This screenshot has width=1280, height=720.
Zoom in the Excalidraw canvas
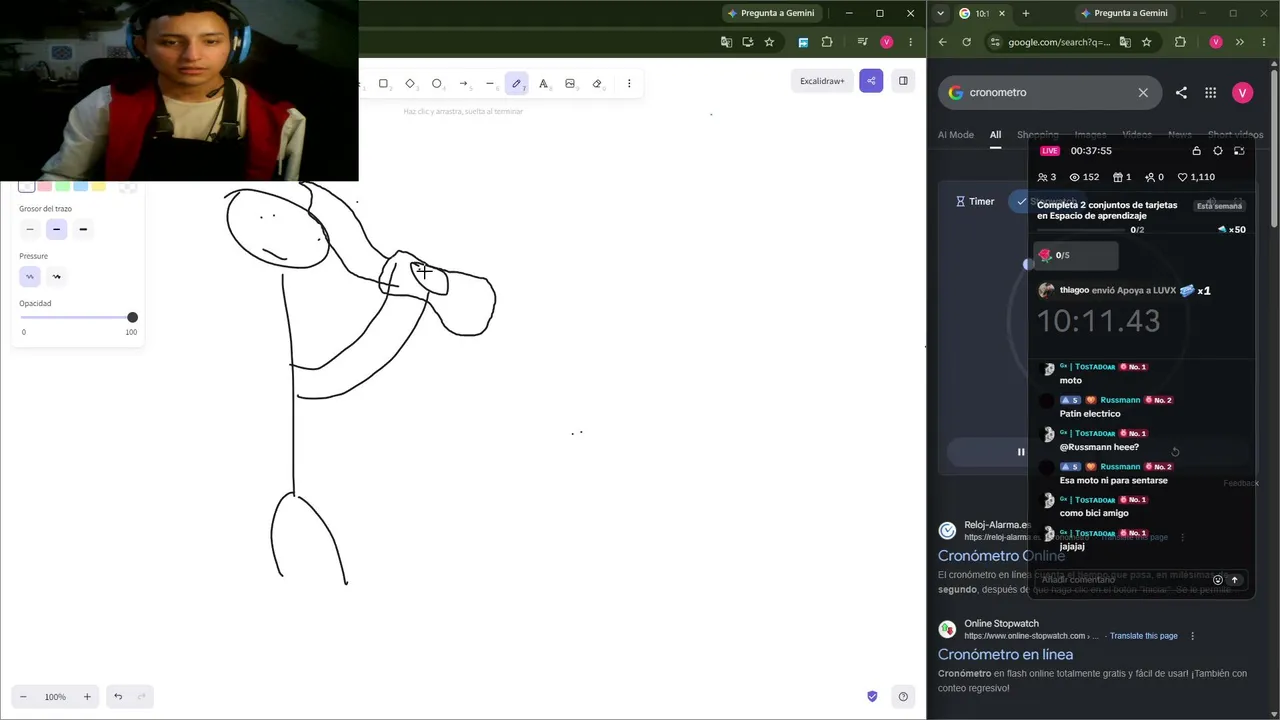point(87,697)
